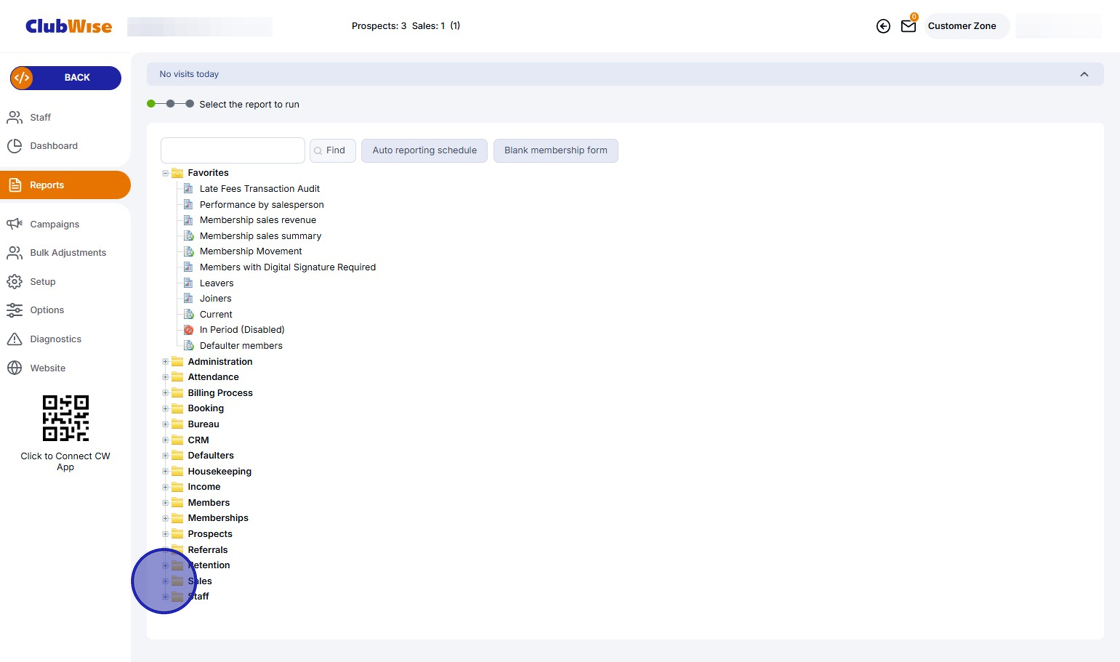Open Auto reporting schedule
This screenshot has height=662, width=1120.
(424, 151)
